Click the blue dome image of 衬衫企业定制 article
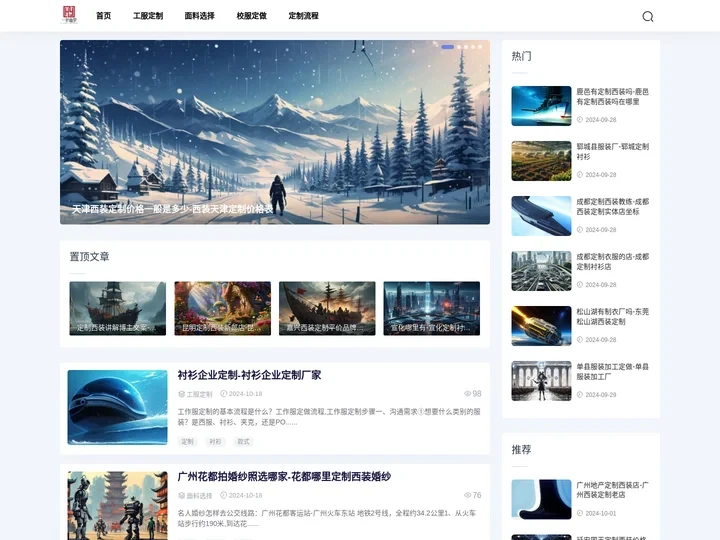Image resolution: width=720 pixels, height=540 pixels. pos(118,407)
